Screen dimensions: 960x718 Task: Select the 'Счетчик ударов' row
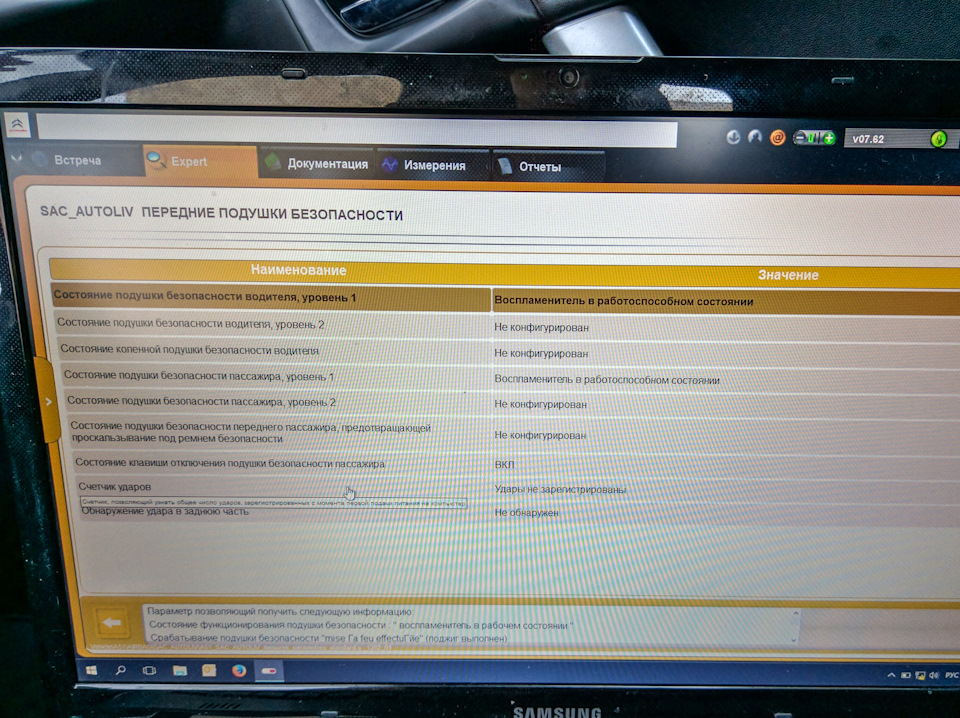[x=519, y=488]
